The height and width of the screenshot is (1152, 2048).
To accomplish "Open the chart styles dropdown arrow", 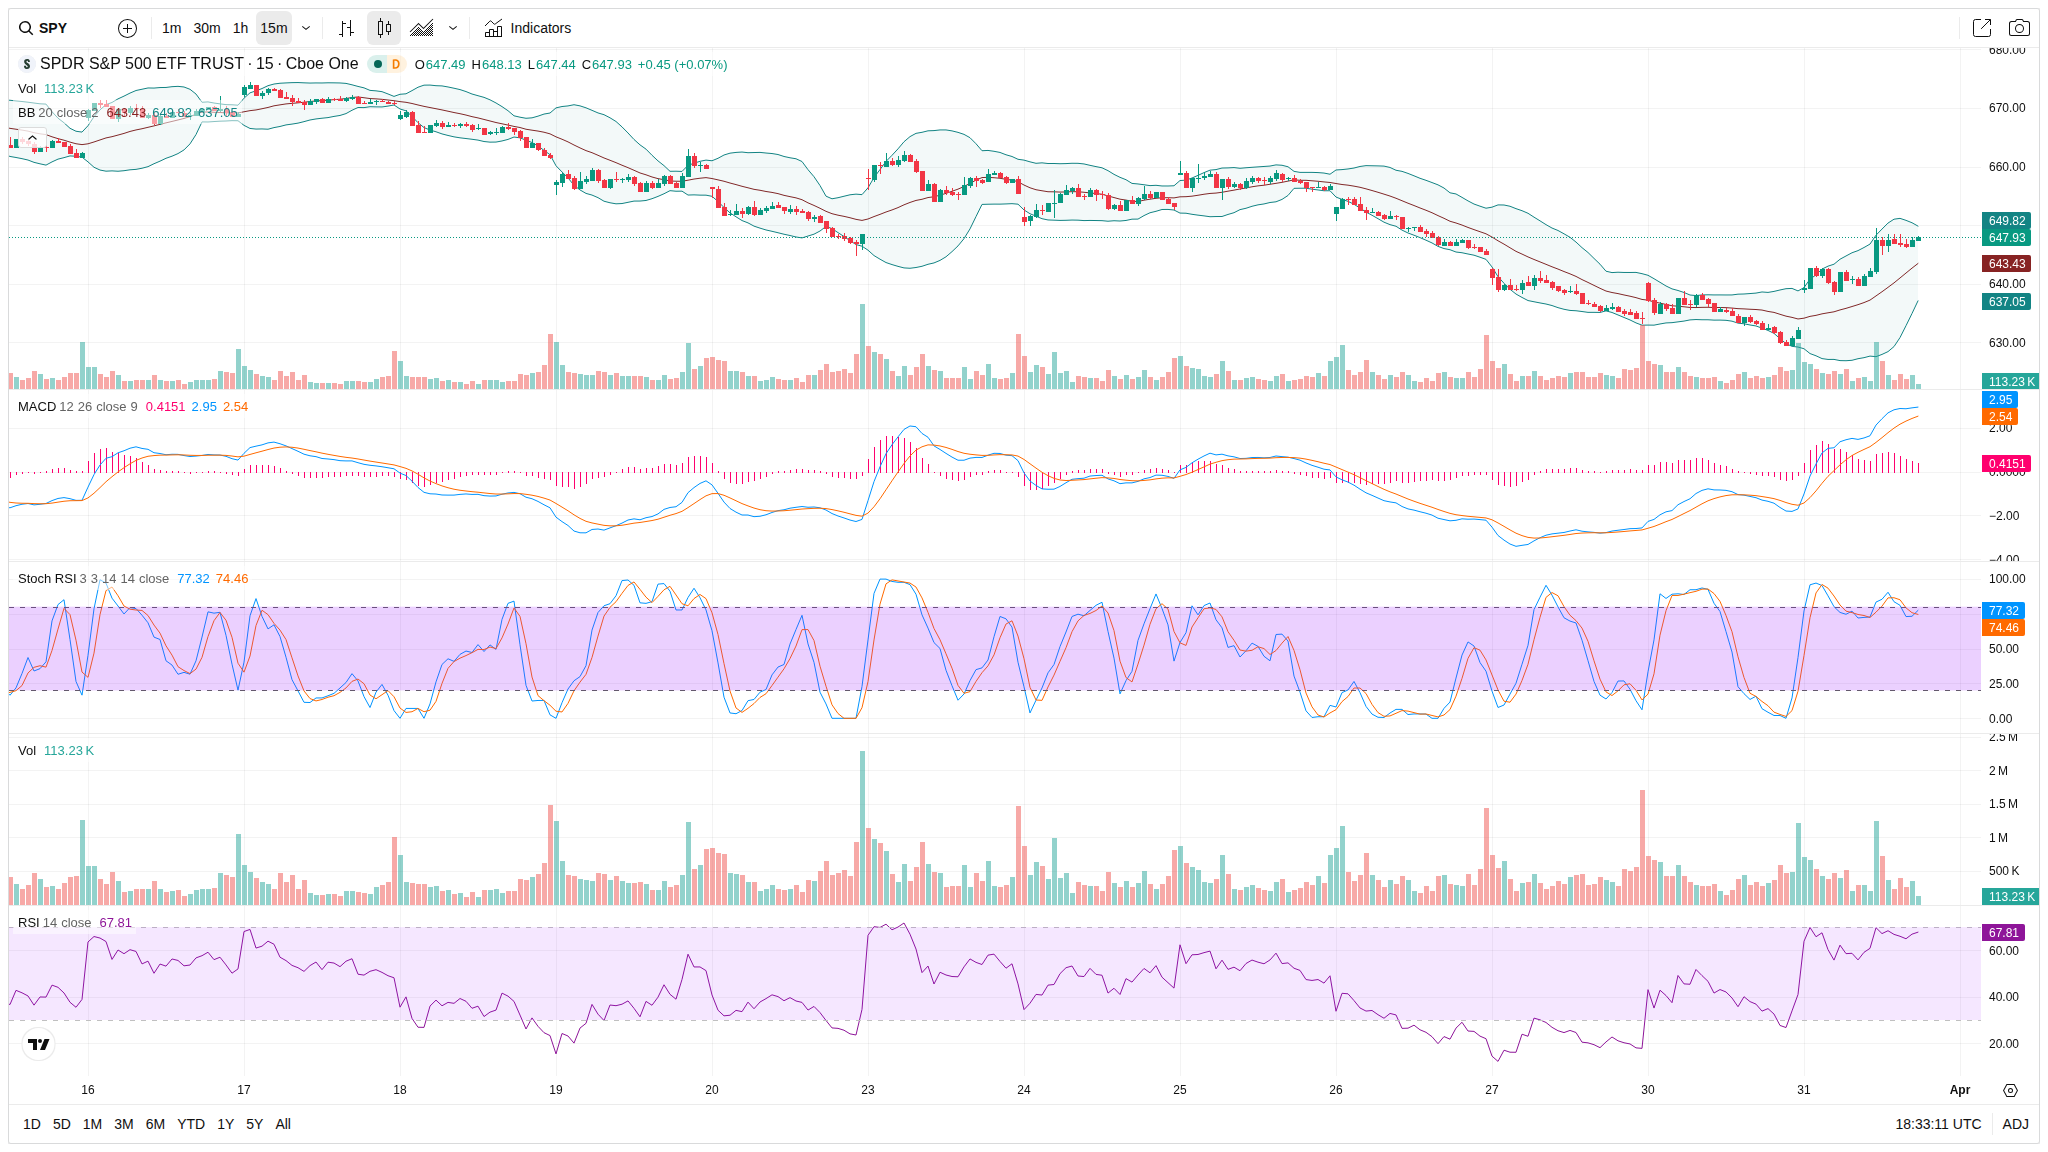I will point(453,28).
